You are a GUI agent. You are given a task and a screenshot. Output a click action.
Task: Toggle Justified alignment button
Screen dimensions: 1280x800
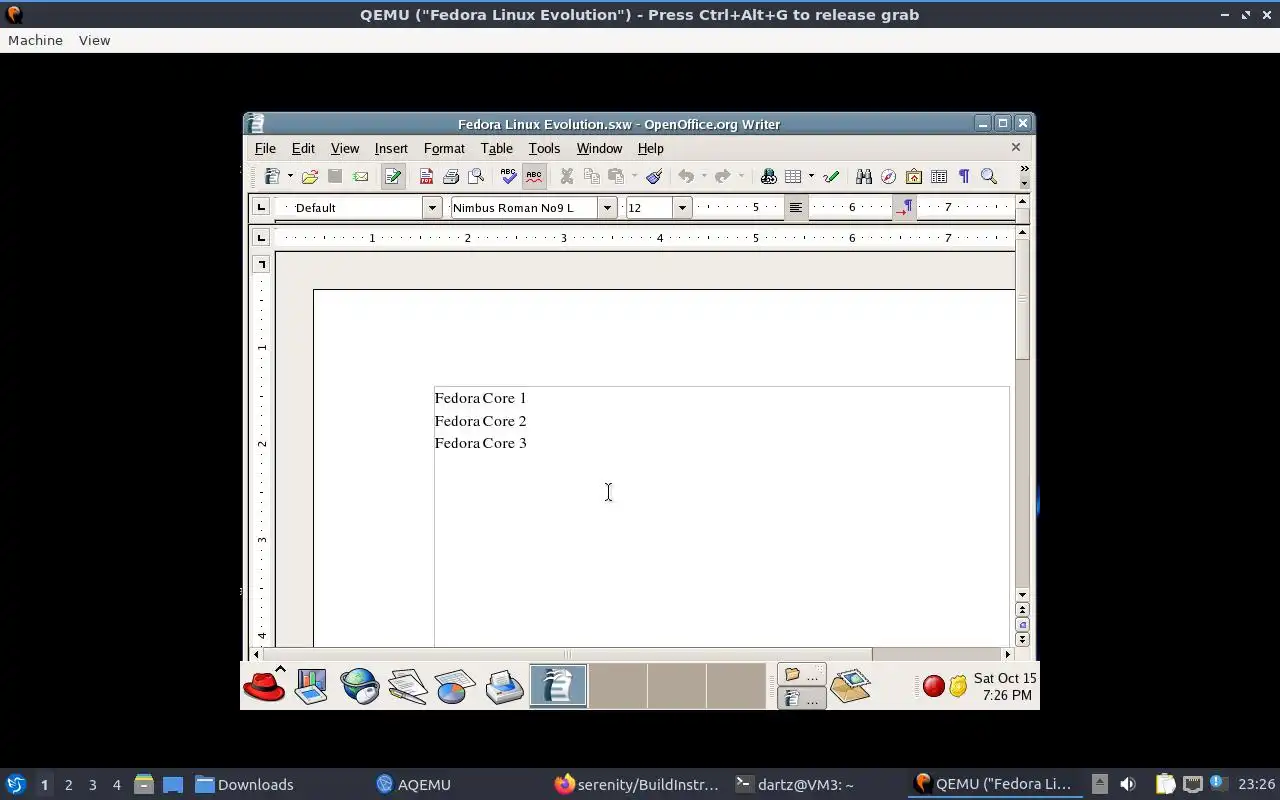(796, 208)
